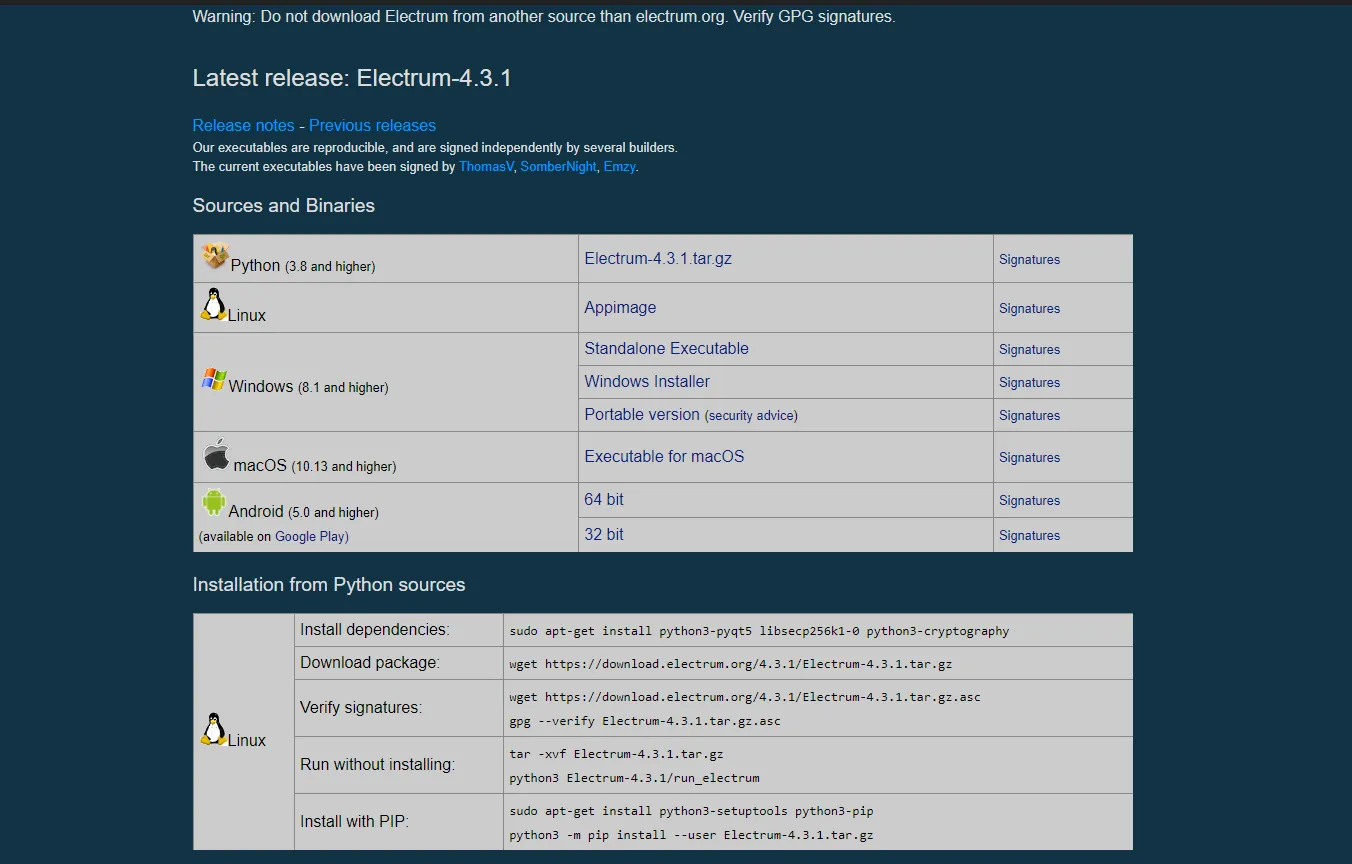Open the Google Play link
Viewport: 1352px width, 864px height.
pos(310,537)
